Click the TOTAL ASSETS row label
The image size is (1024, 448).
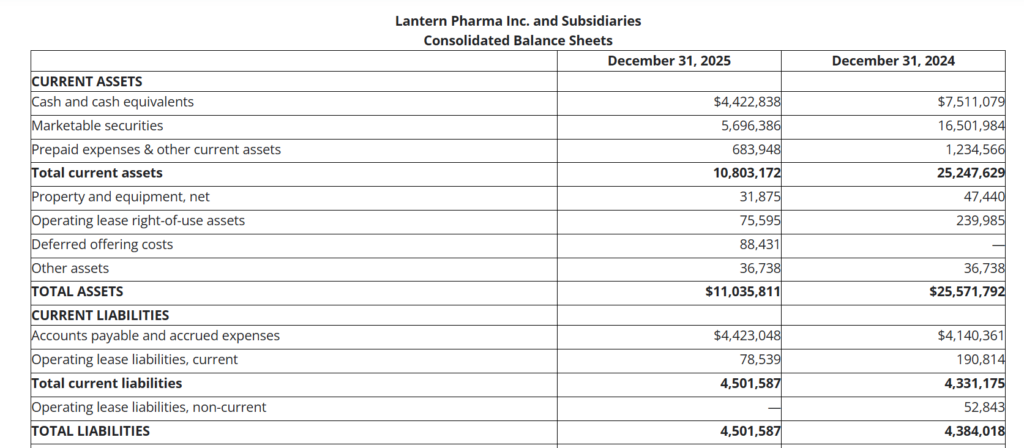78,291
